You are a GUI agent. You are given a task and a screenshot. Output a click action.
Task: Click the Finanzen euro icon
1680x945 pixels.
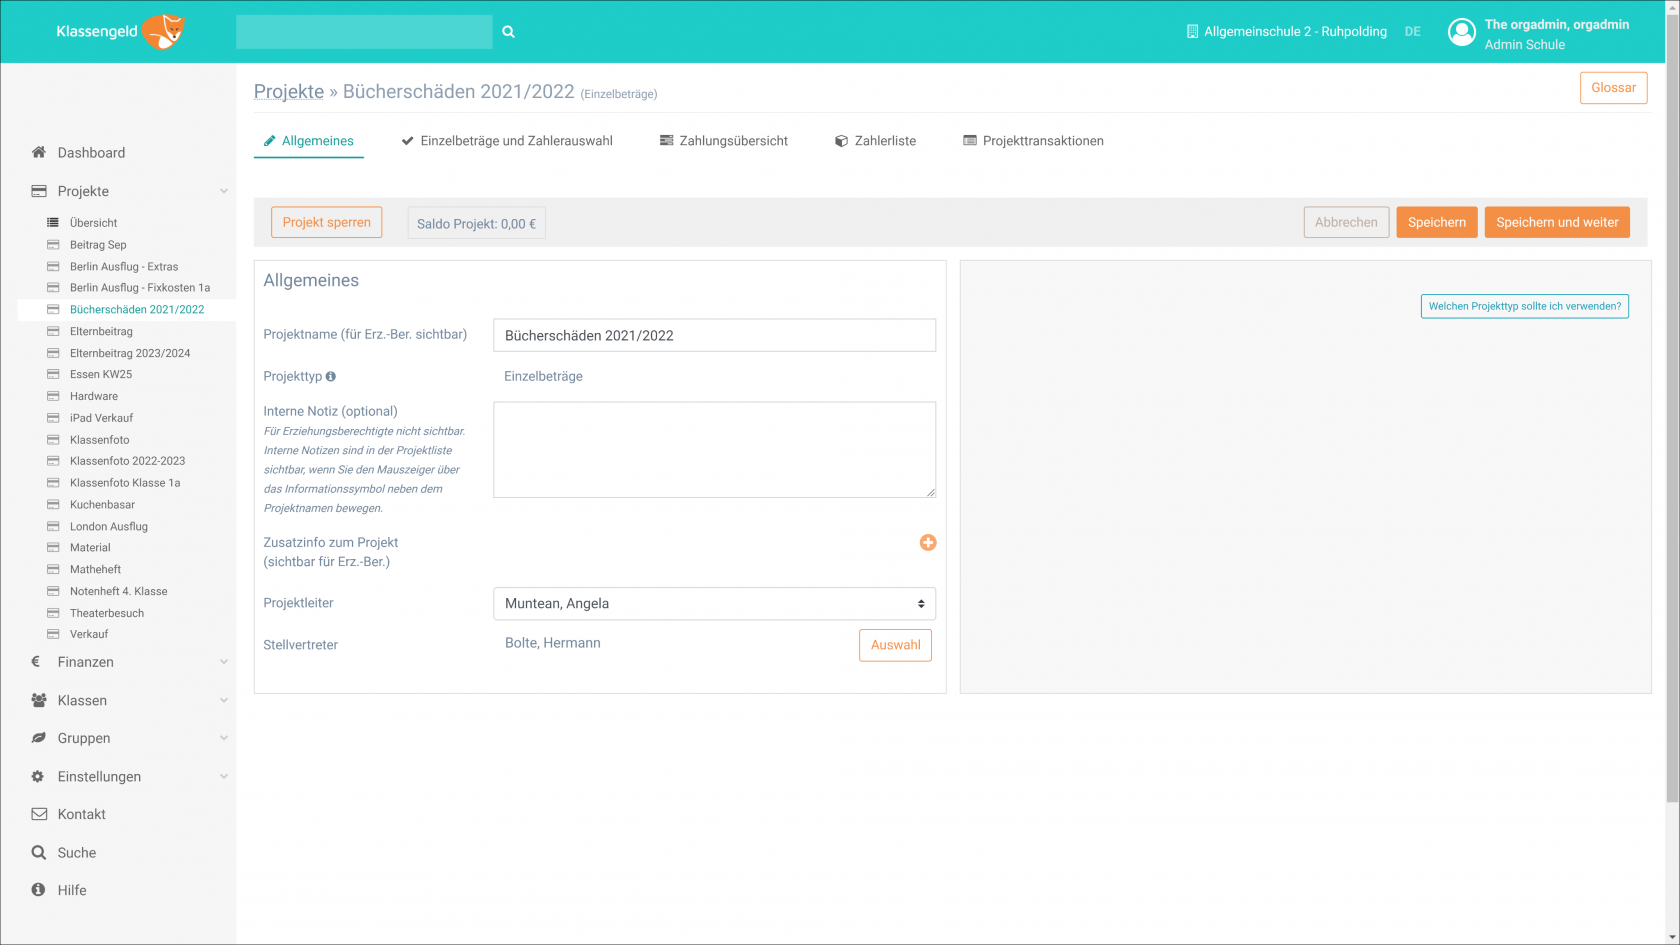click(x=36, y=662)
